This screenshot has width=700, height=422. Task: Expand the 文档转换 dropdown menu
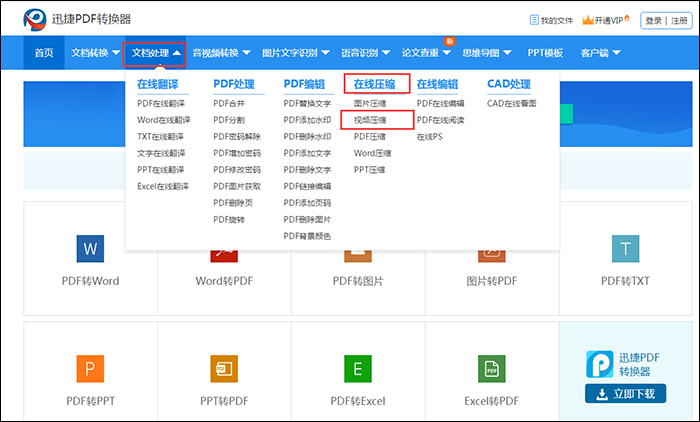tap(93, 53)
